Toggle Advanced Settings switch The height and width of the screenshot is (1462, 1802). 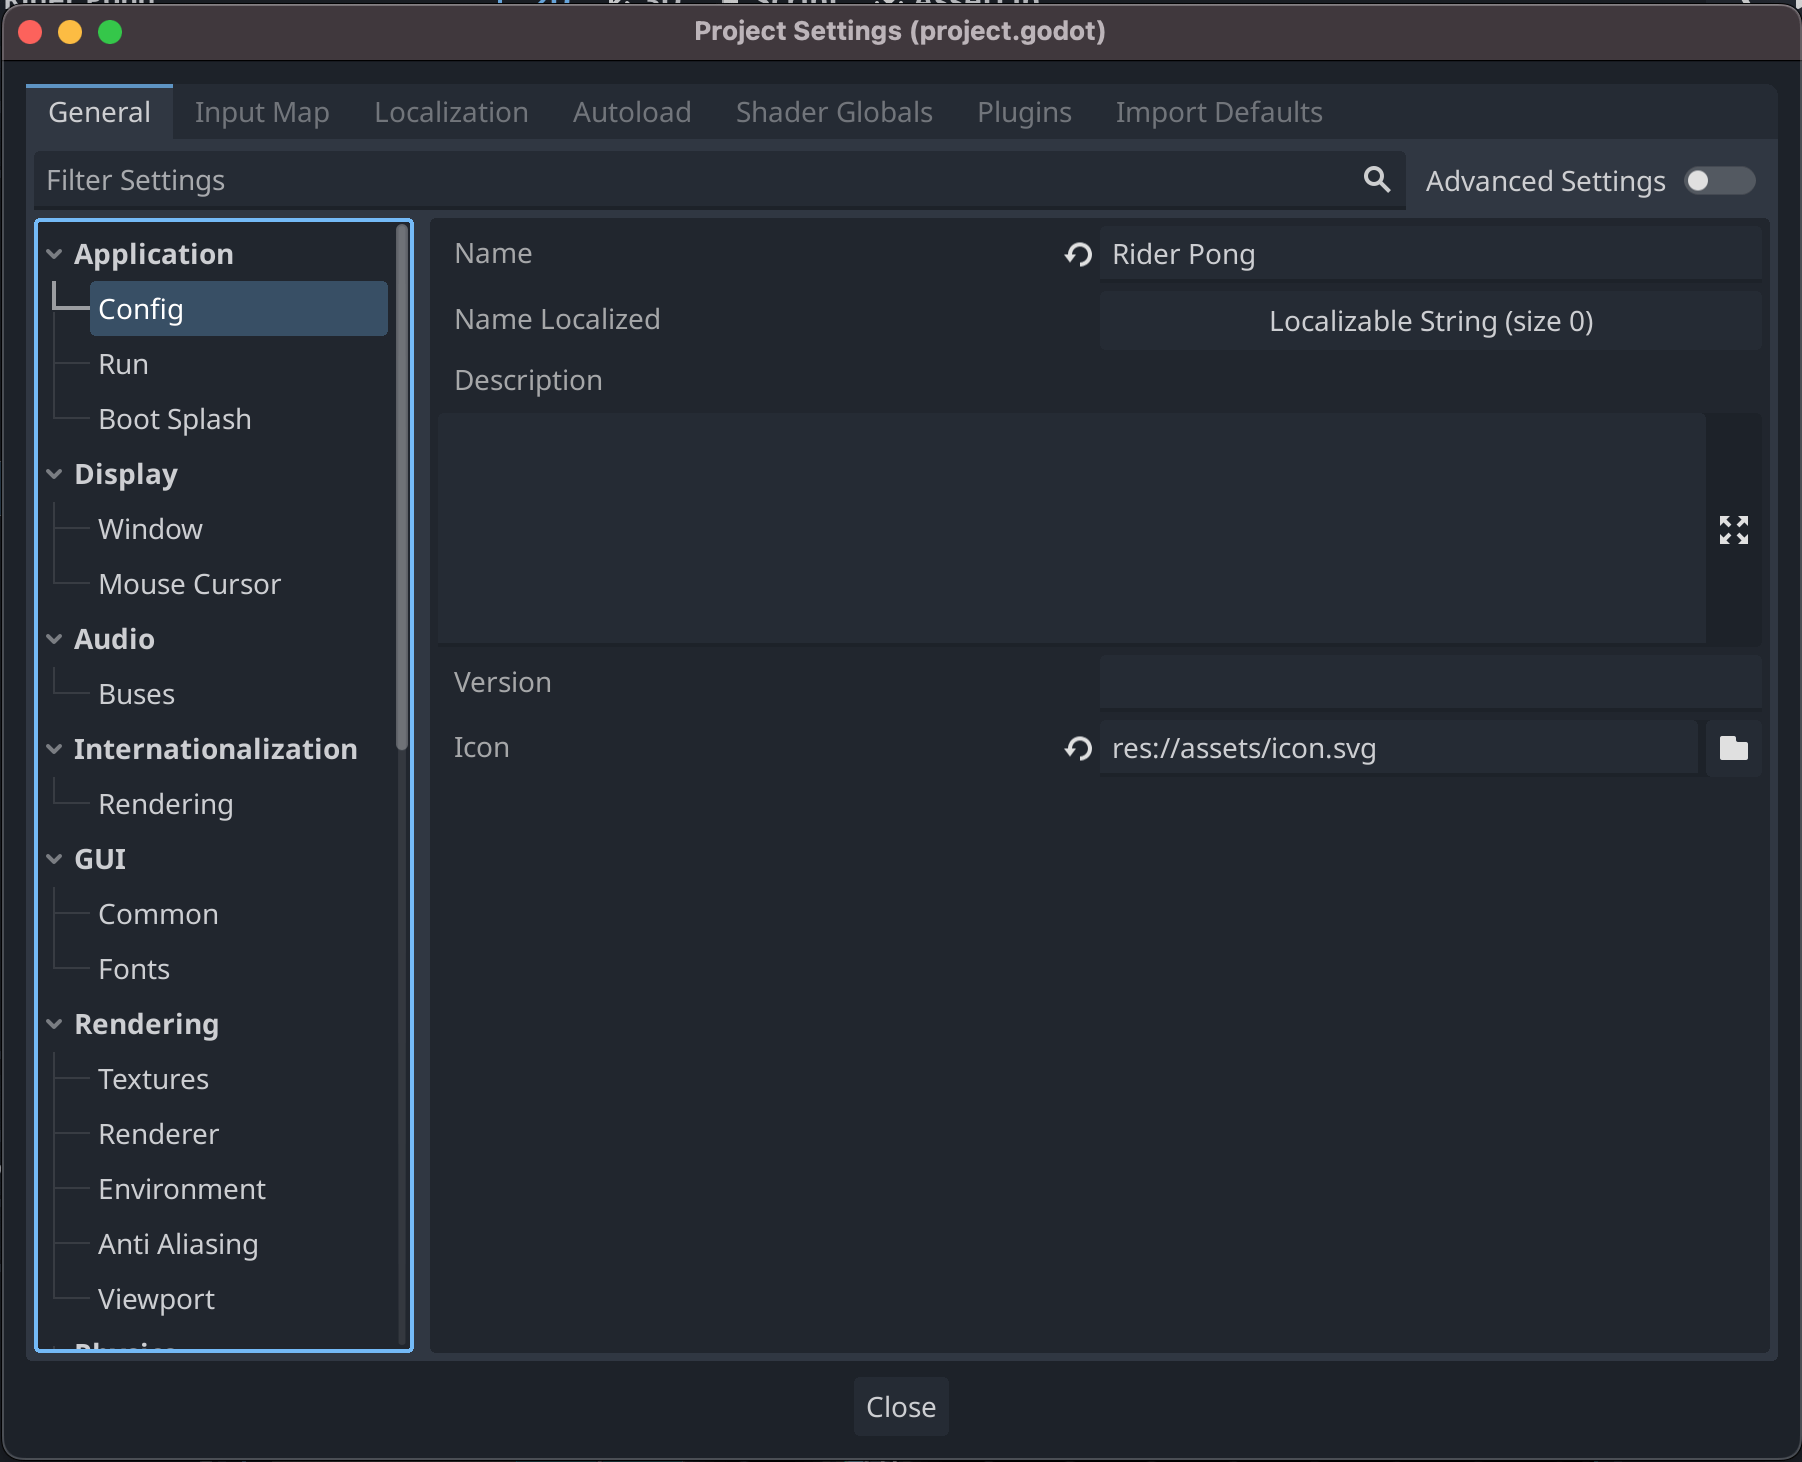[x=1718, y=181]
